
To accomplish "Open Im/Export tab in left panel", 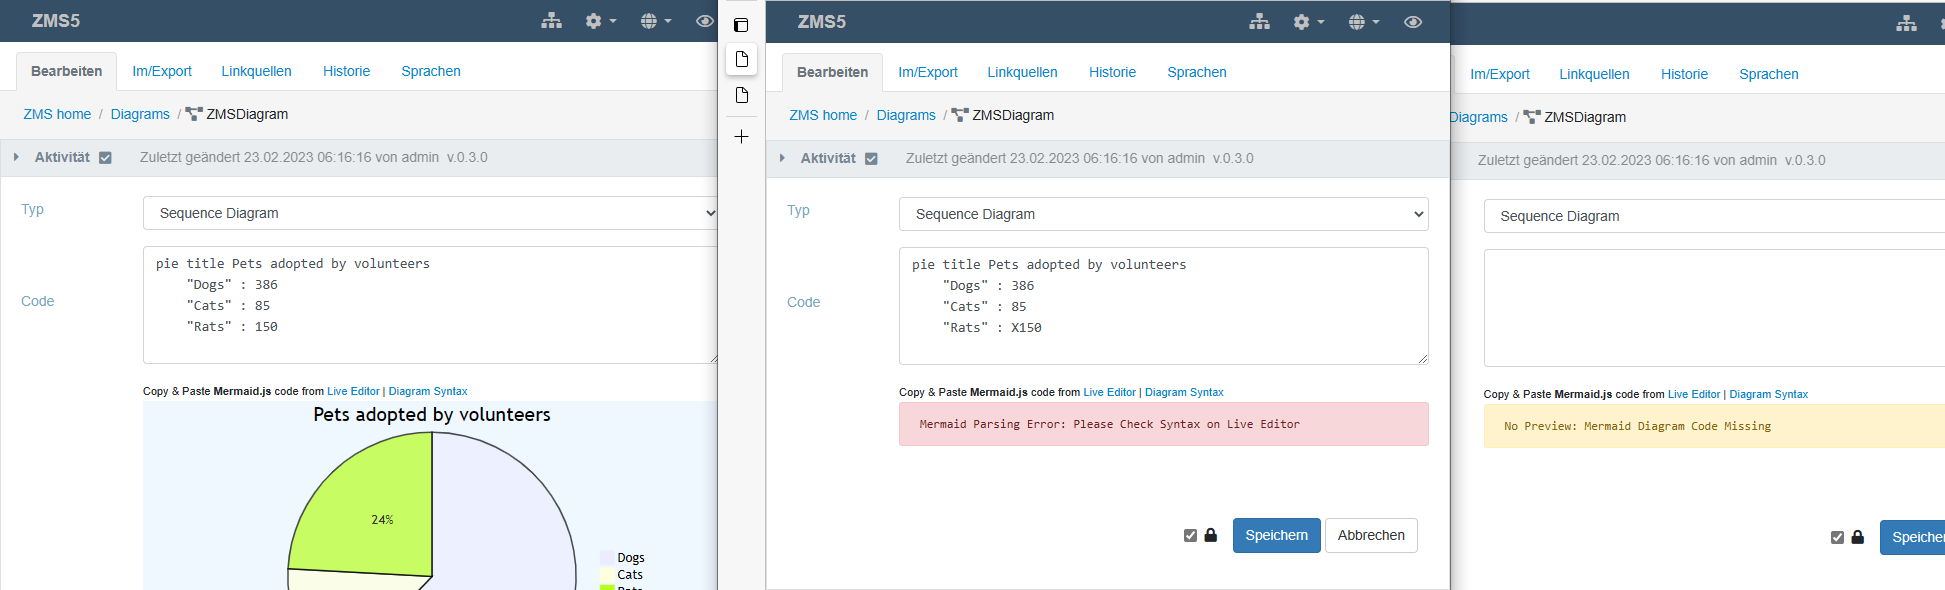I will (162, 71).
